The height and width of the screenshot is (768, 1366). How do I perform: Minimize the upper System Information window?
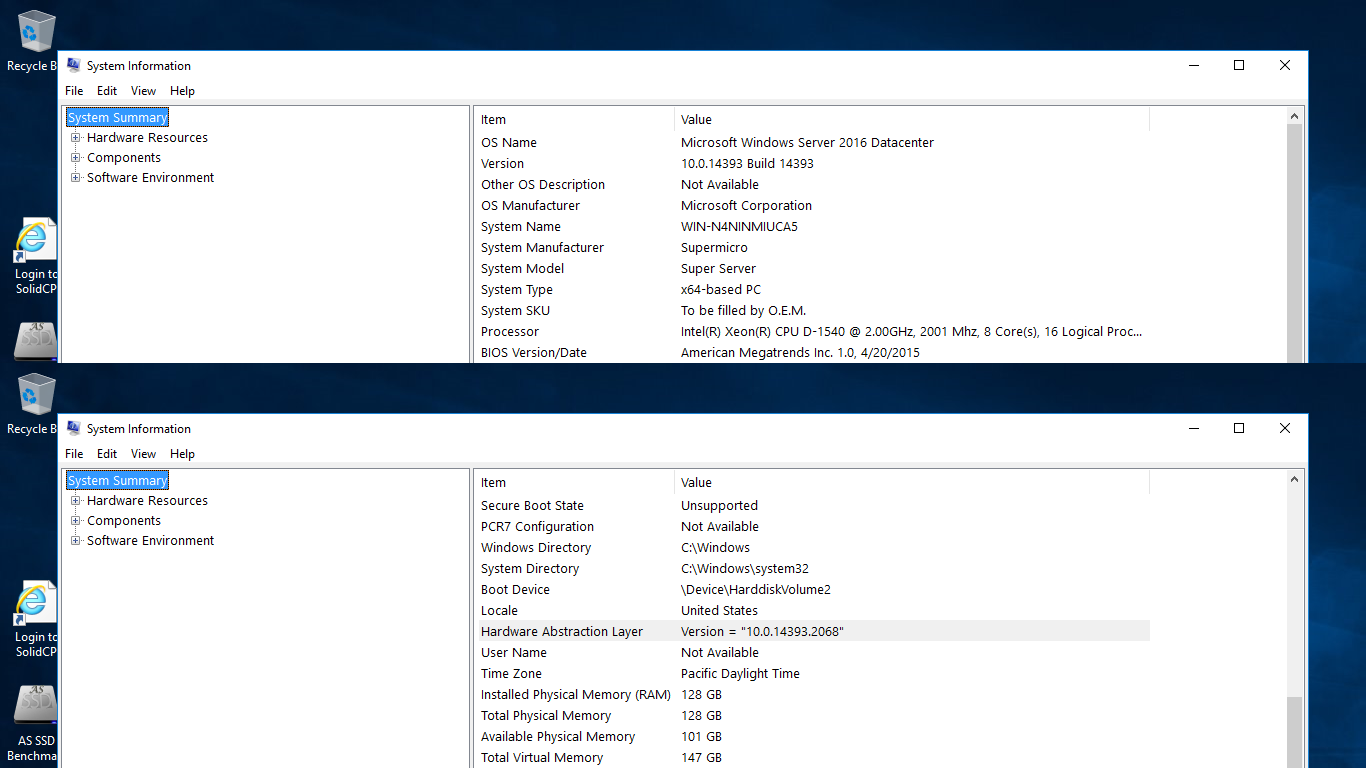coord(1194,66)
